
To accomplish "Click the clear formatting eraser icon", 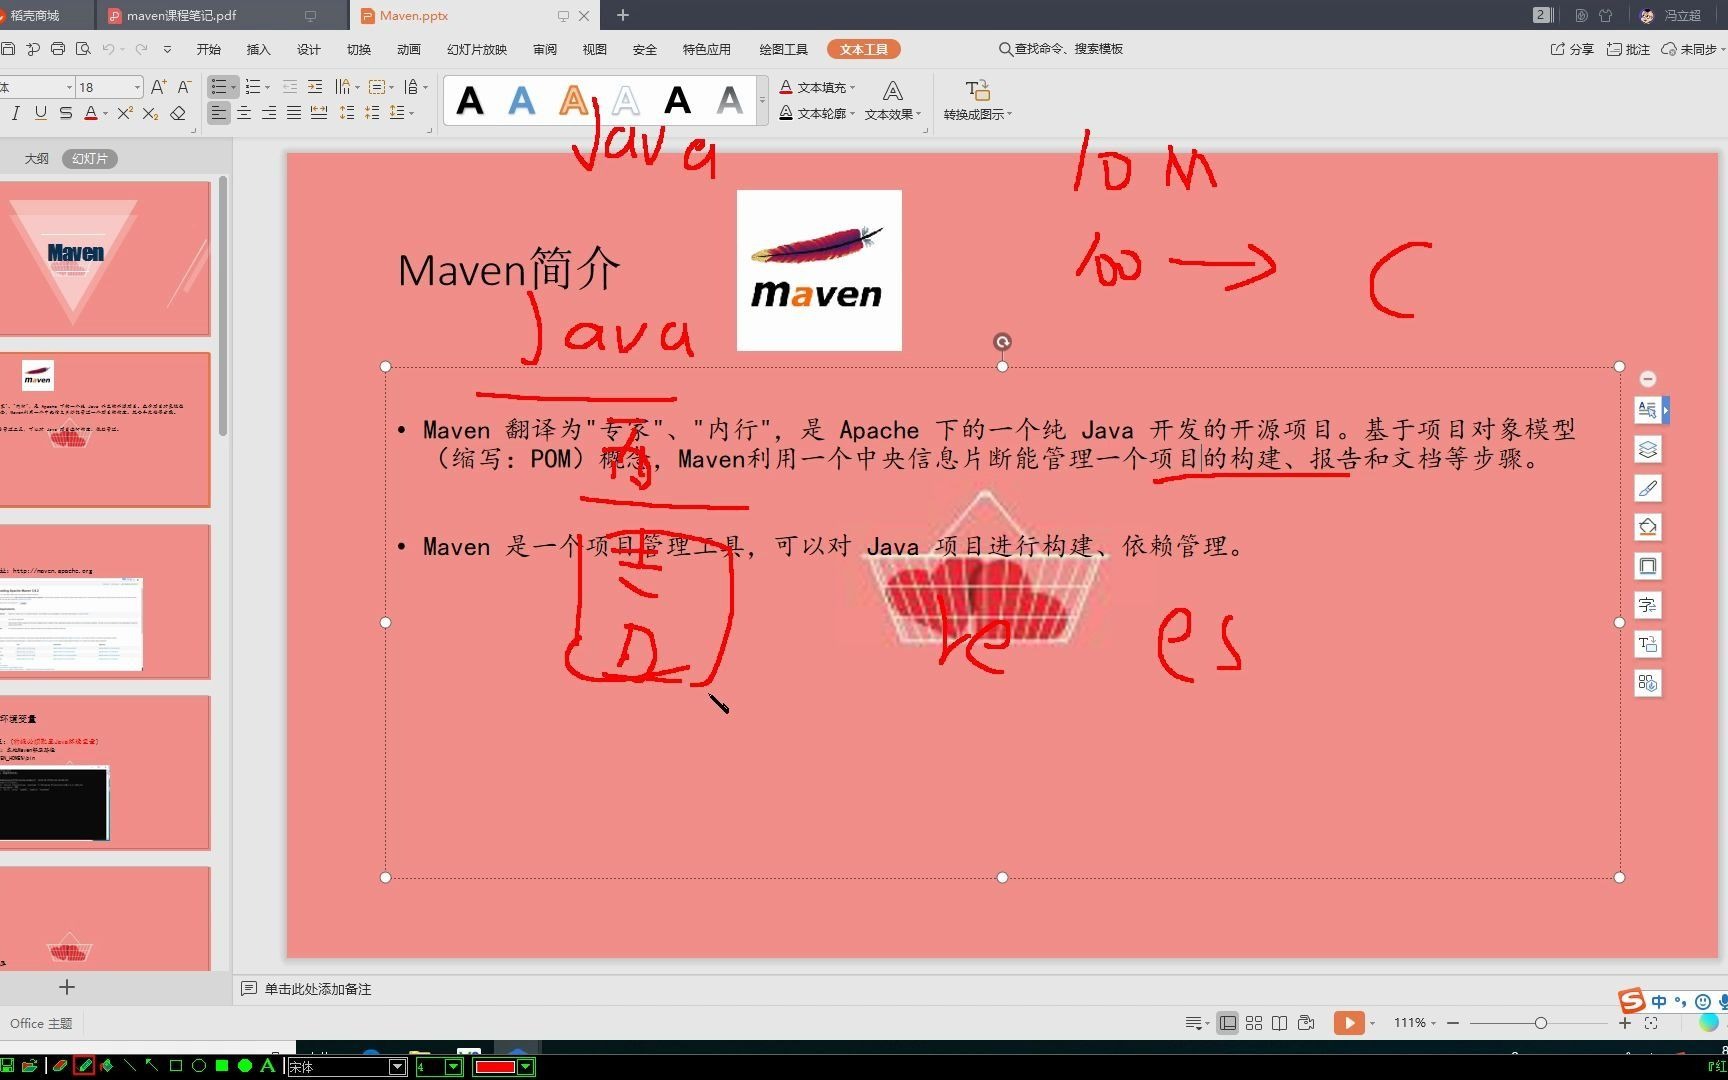I will (x=178, y=113).
